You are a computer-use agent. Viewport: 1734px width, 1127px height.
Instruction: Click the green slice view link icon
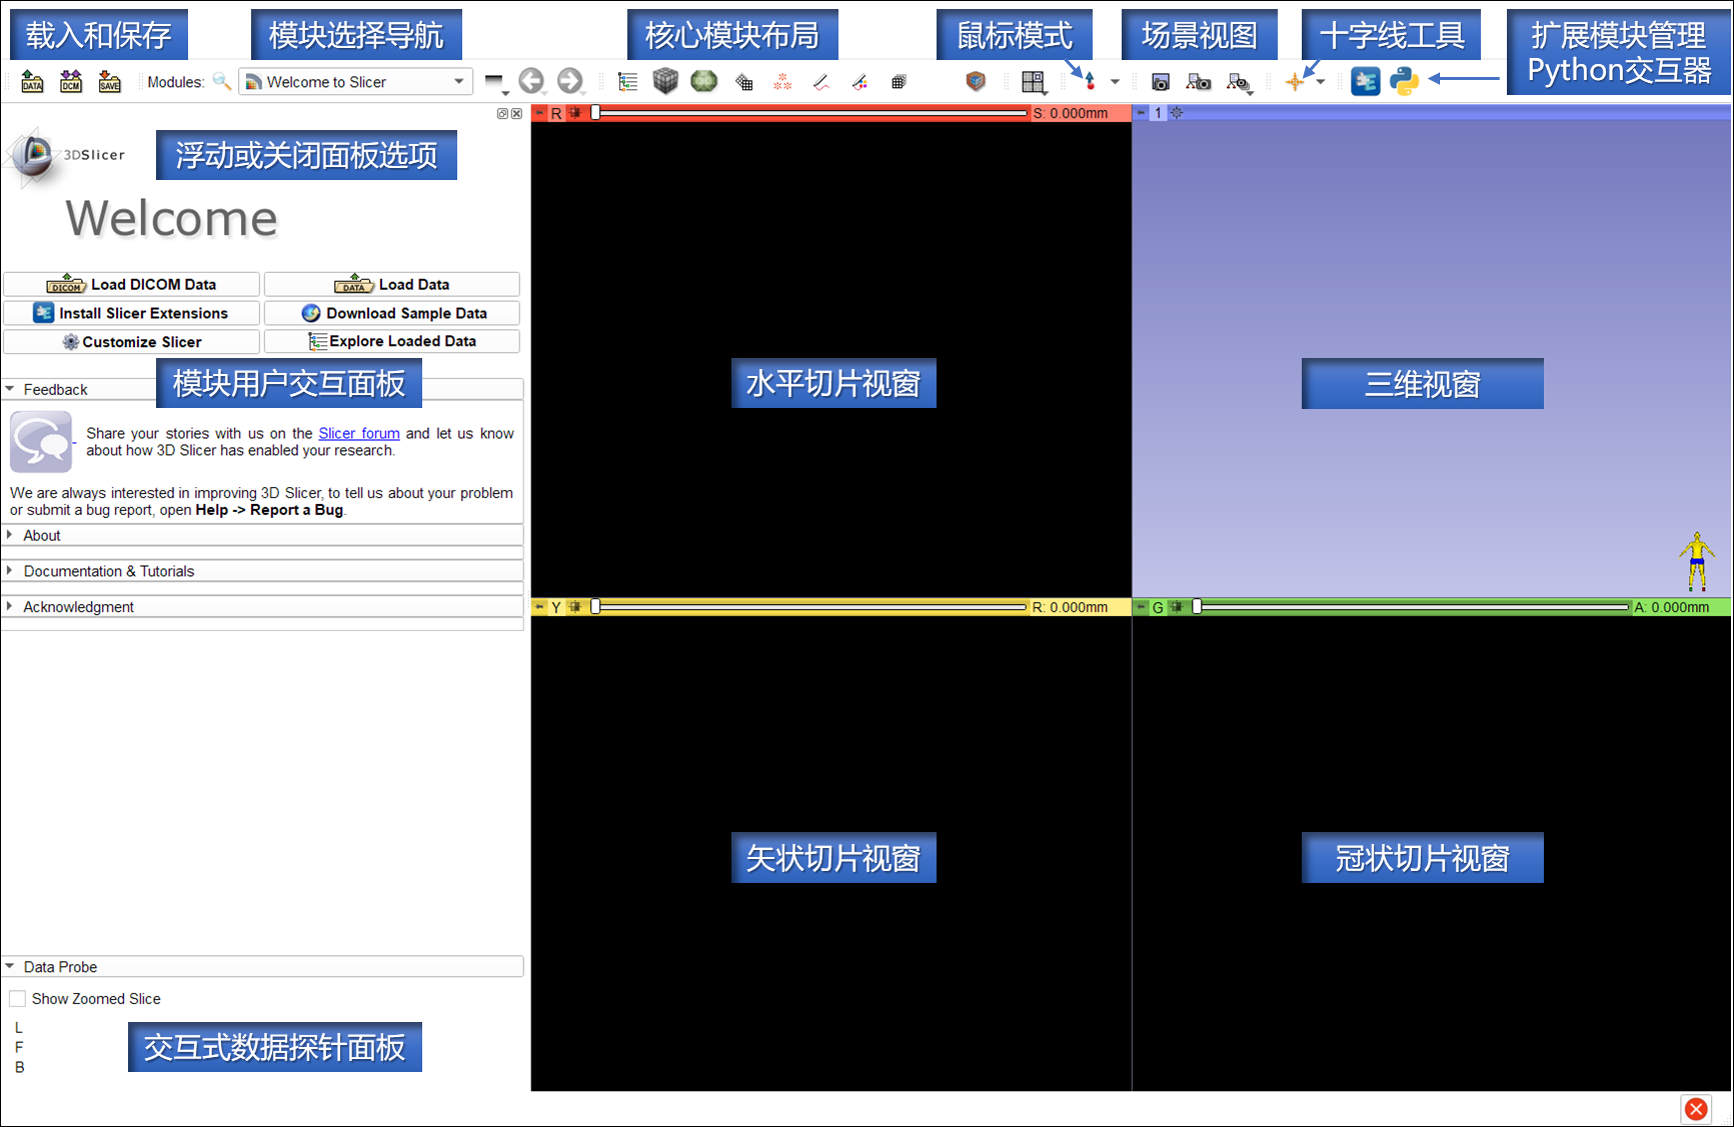(x=1177, y=607)
